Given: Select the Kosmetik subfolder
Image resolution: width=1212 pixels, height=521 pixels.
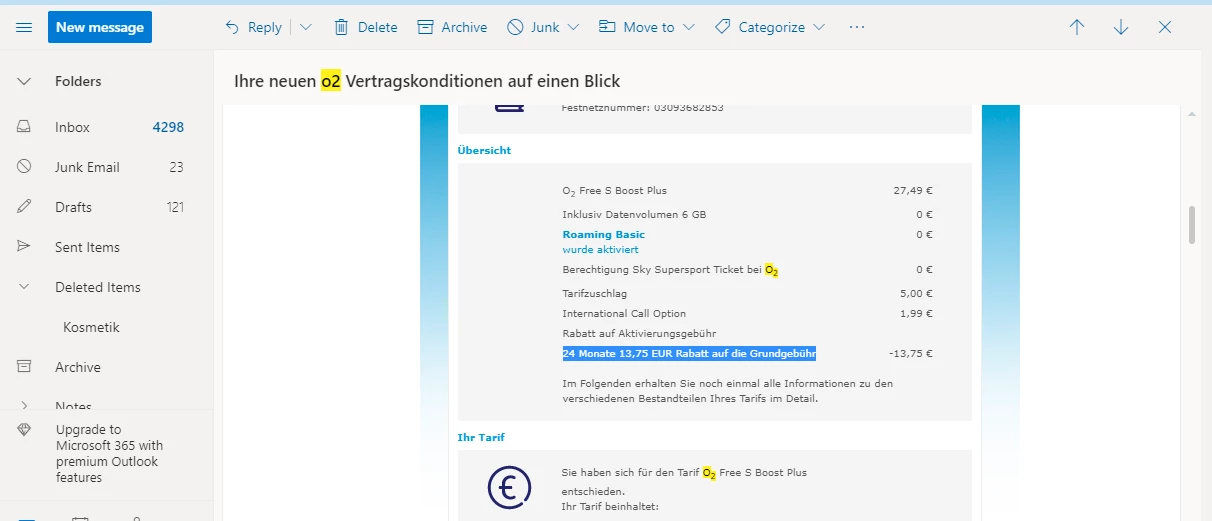Looking at the screenshot, I should tap(91, 327).
